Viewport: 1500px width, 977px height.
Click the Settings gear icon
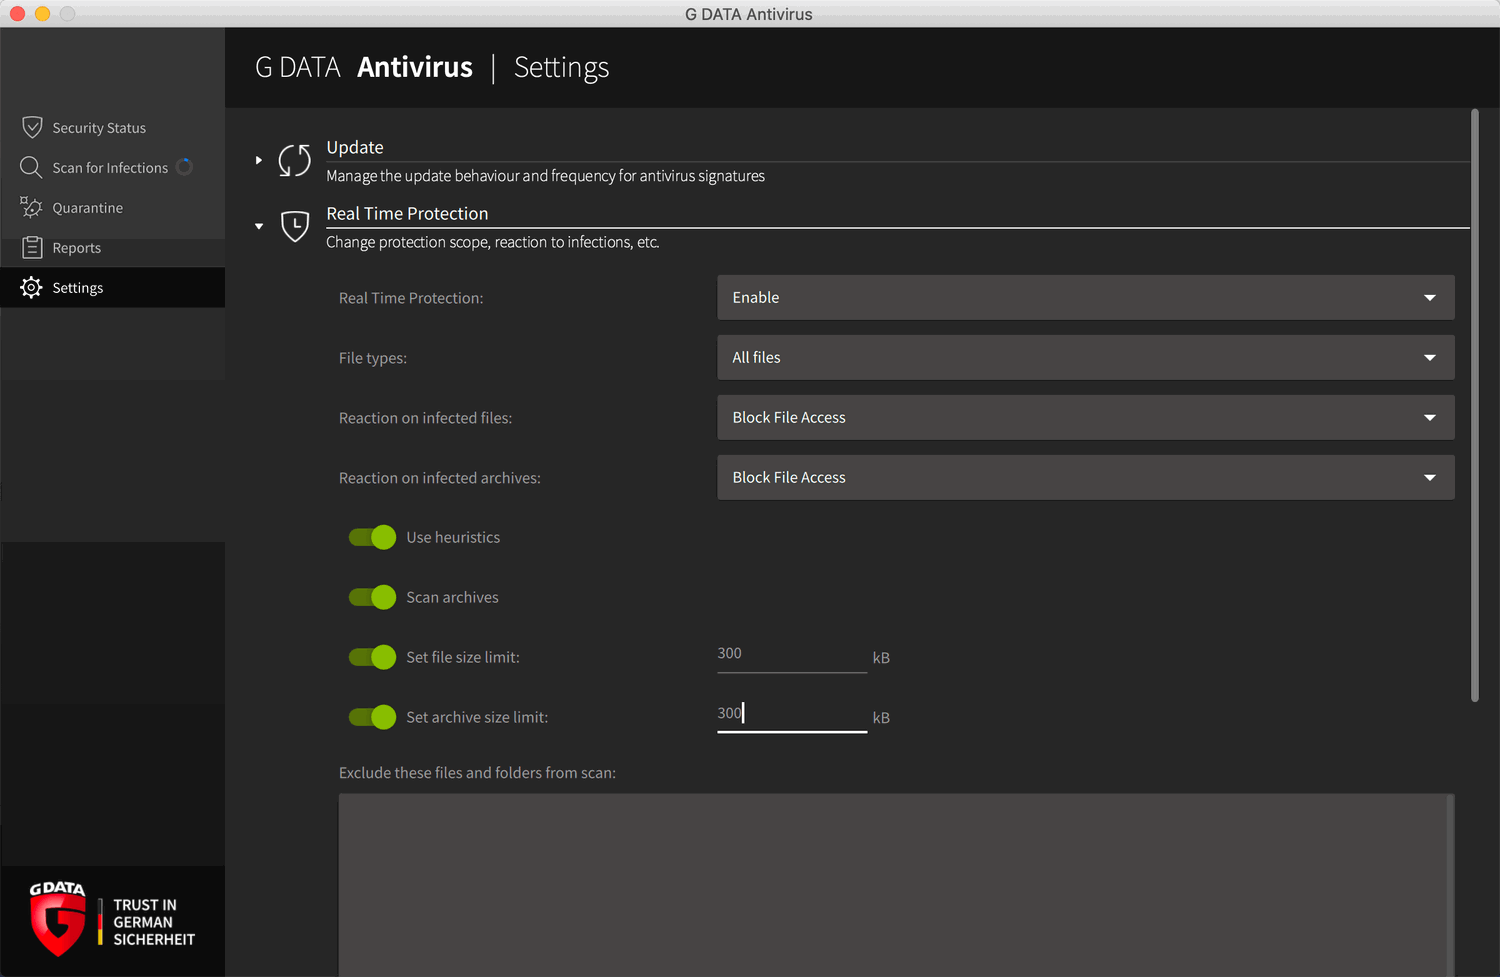[31, 287]
